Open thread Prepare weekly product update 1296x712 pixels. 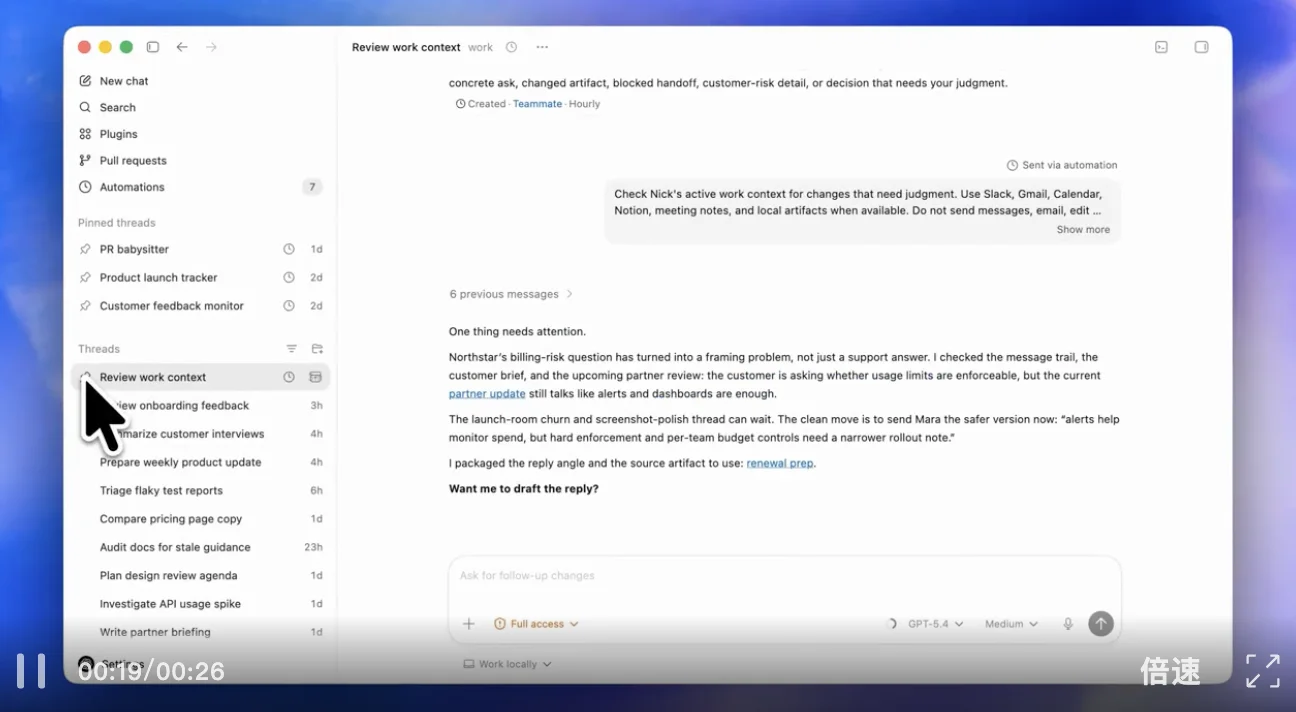[180, 462]
